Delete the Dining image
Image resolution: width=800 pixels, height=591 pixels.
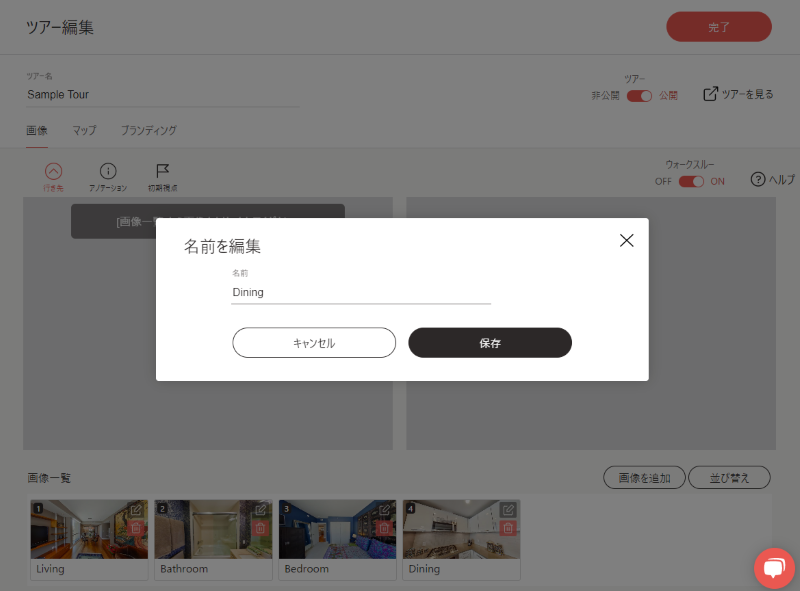pos(508,528)
